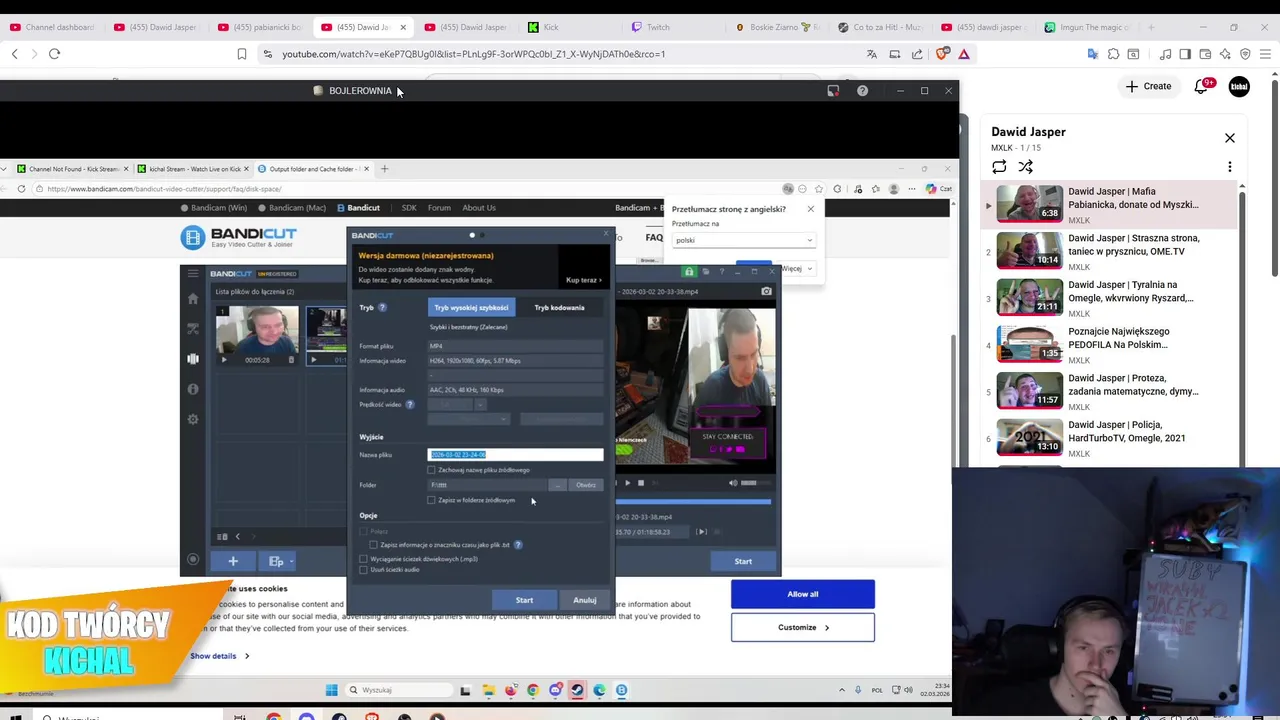Check Zachowaj nazwę pliku źródłowego
This screenshot has height=720, width=1280.
click(432, 470)
